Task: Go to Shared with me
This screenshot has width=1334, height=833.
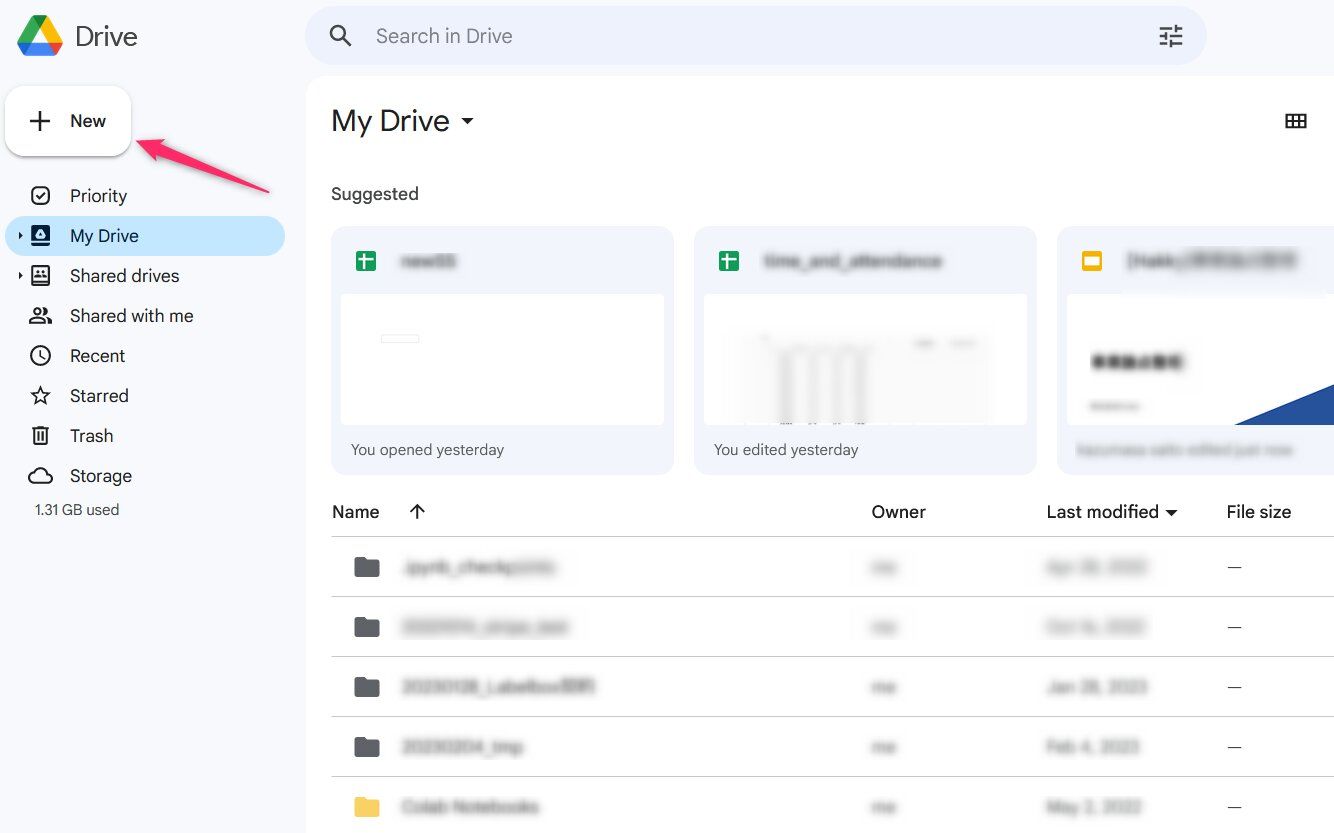Action: [x=131, y=316]
